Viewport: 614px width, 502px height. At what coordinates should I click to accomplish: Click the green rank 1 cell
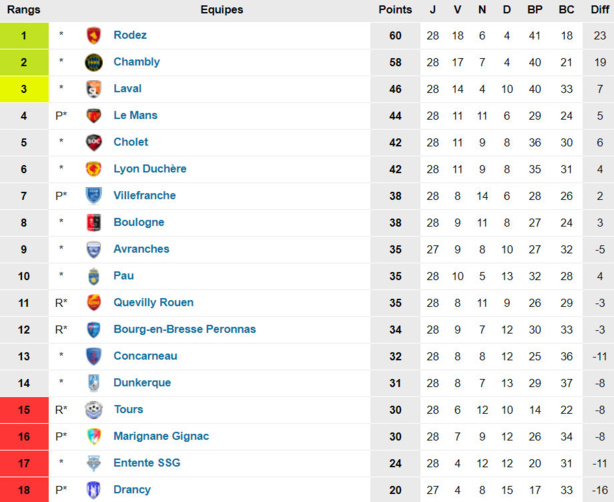[x=24, y=35]
